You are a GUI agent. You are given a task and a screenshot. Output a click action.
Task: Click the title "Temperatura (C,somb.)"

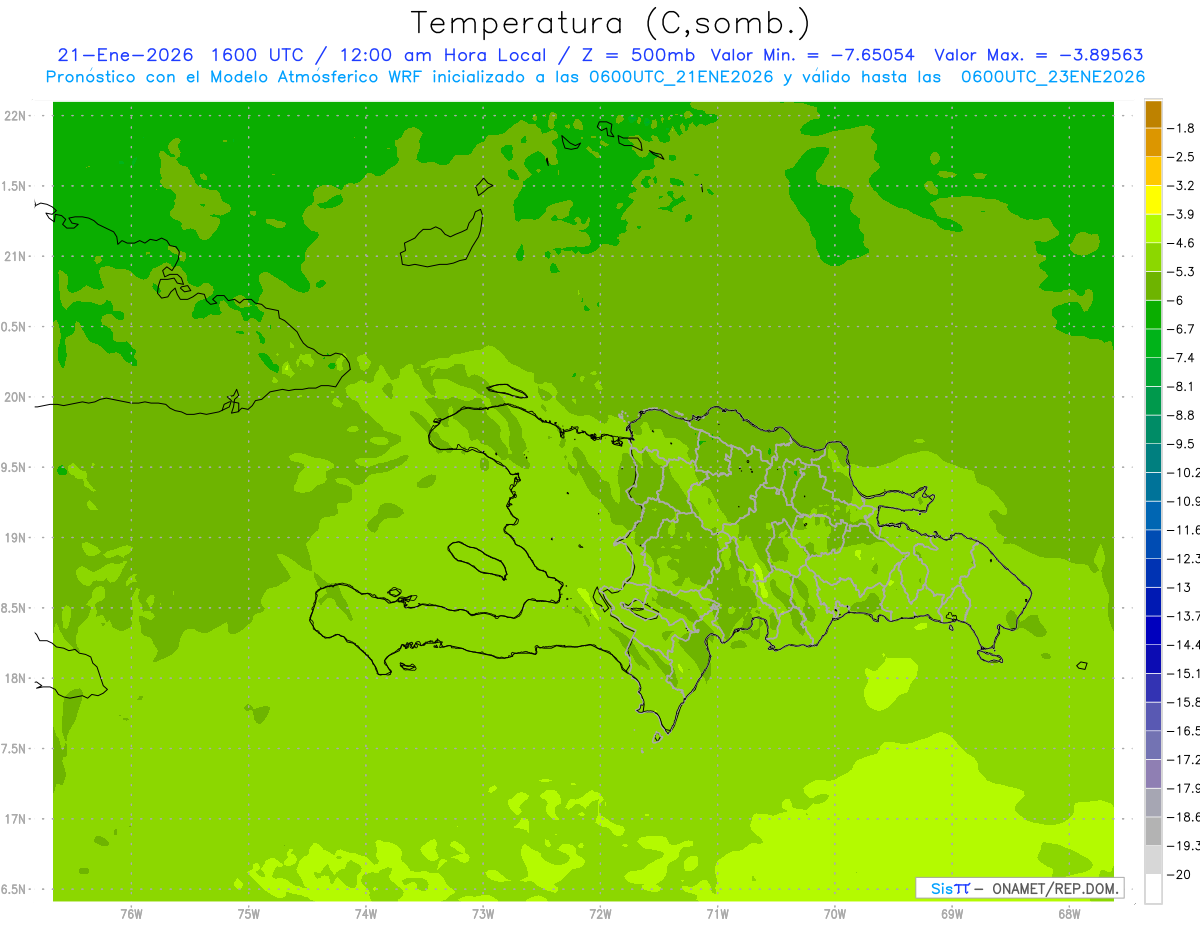coord(611,23)
